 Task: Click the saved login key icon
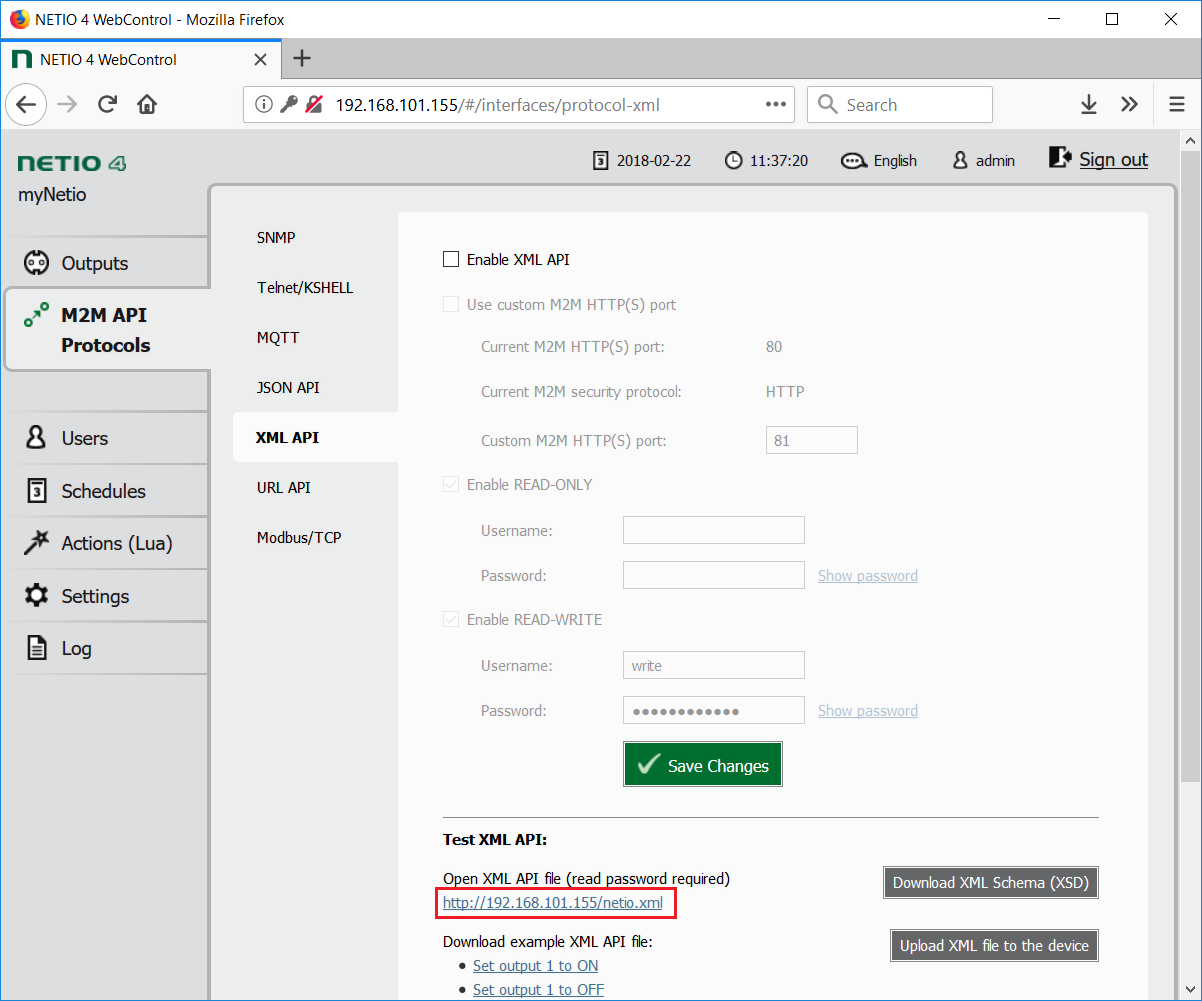tap(289, 104)
